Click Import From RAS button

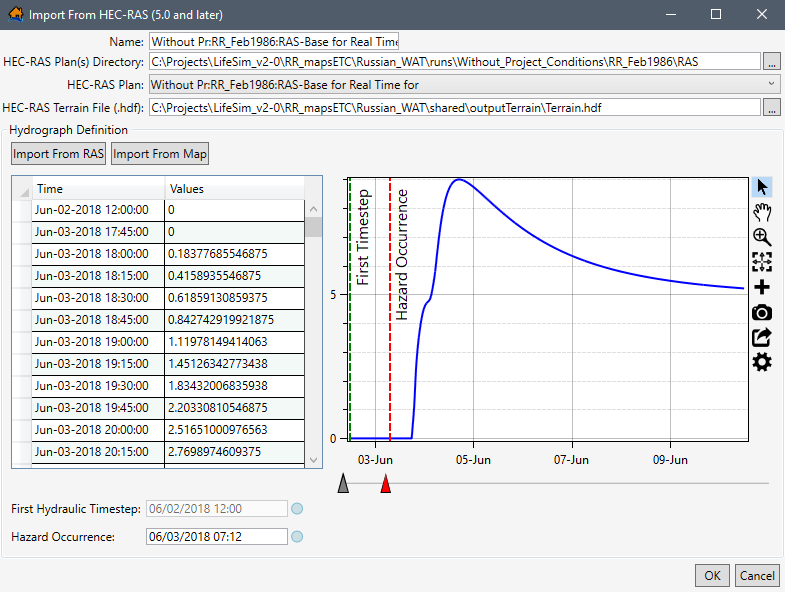coord(58,154)
